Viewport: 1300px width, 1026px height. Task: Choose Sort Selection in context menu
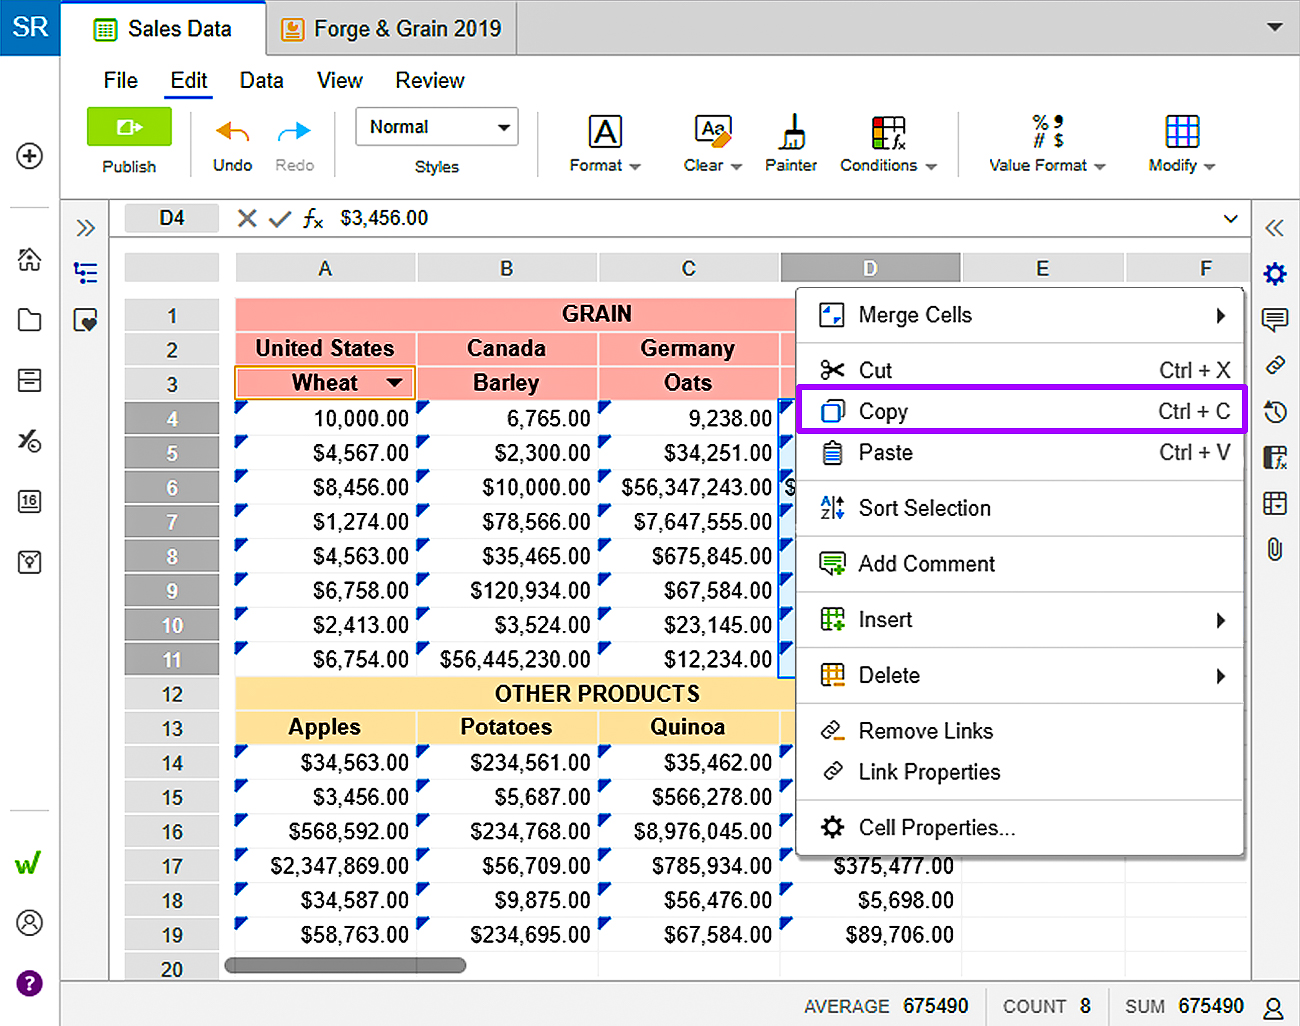[x=924, y=508]
